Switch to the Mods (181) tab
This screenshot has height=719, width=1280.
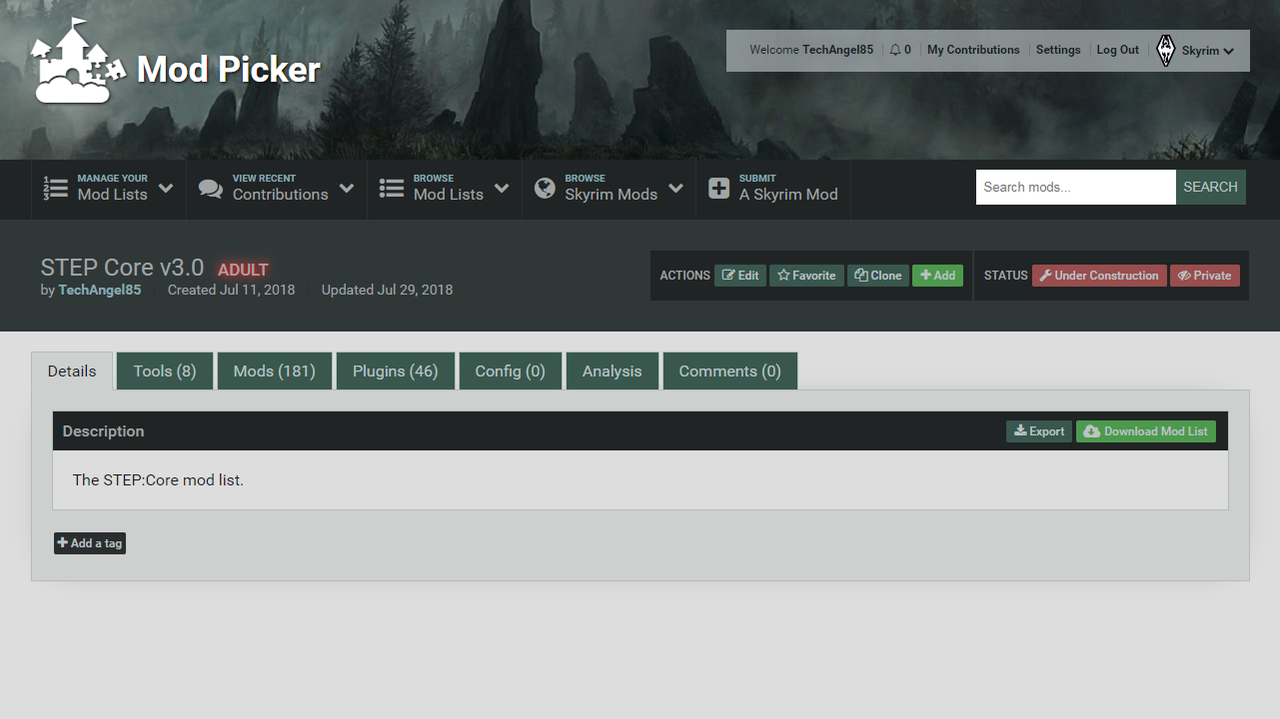(x=275, y=371)
